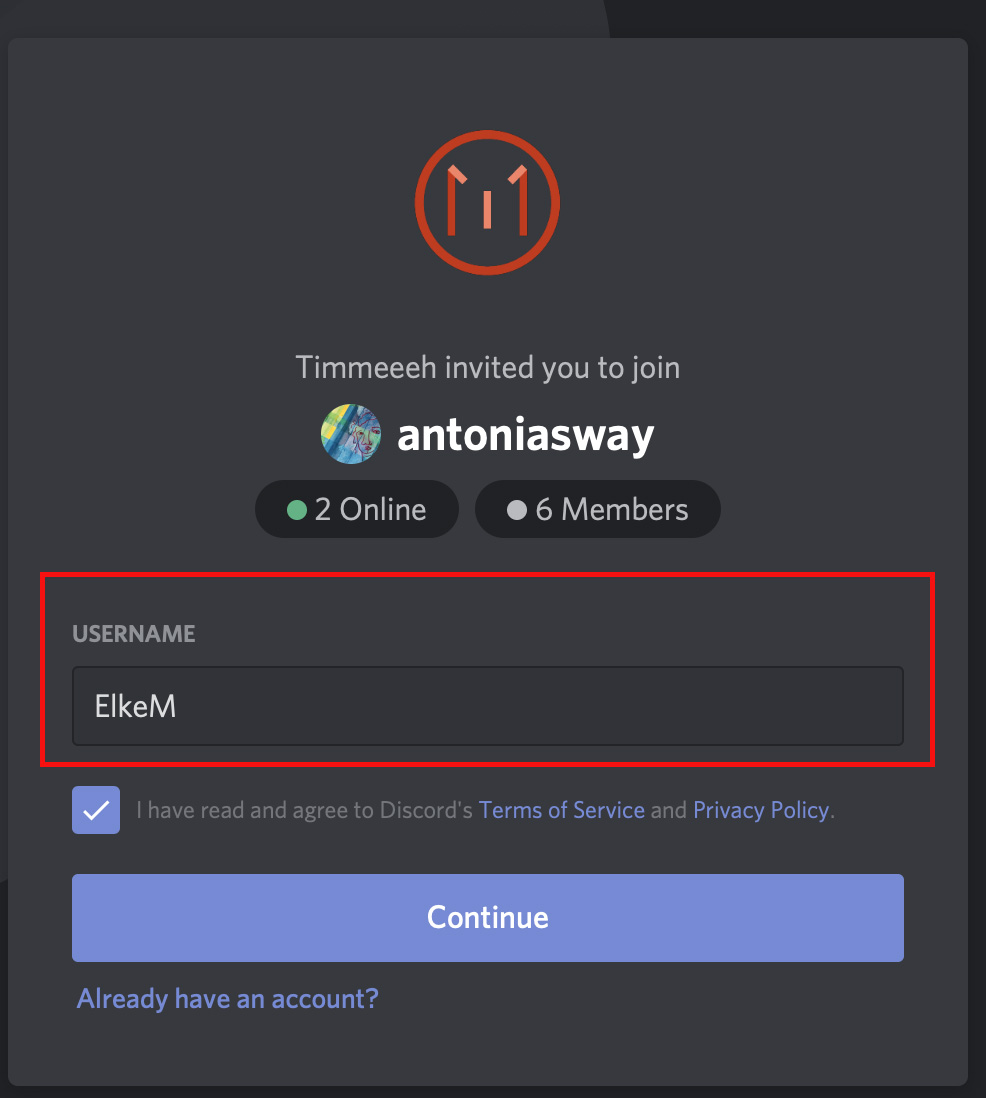Click the red circular M logo
Screen dimensions: 986x1098
click(487, 202)
